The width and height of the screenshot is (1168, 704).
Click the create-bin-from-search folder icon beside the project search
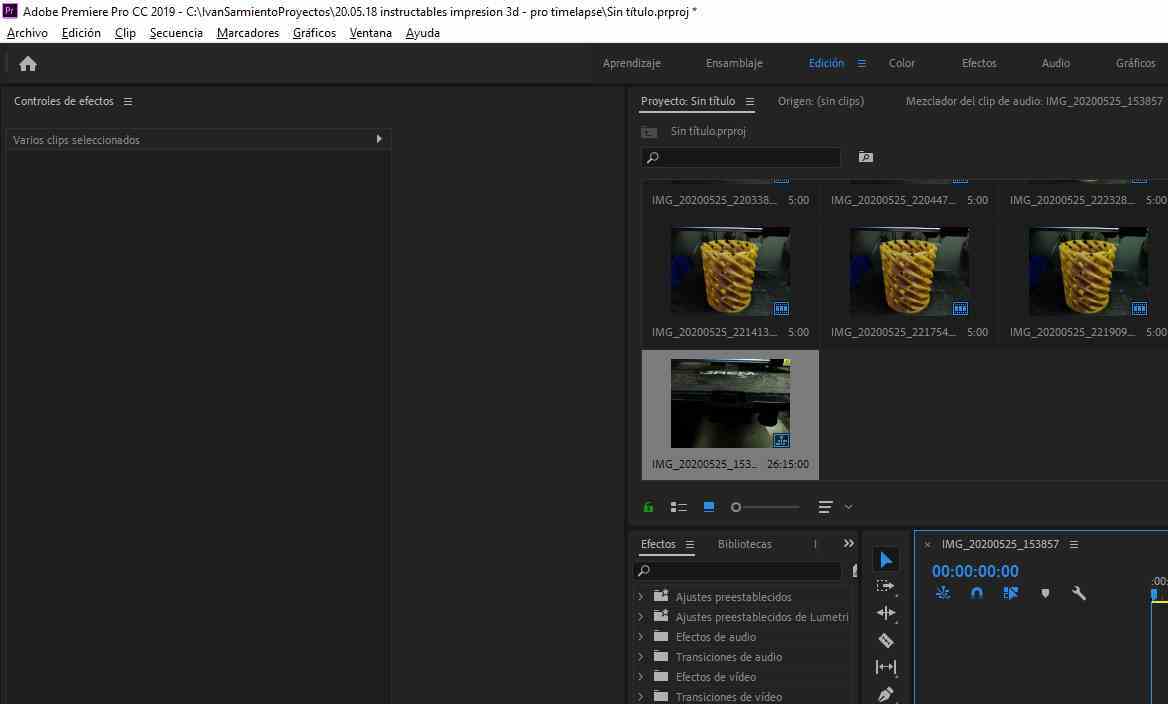click(866, 157)
